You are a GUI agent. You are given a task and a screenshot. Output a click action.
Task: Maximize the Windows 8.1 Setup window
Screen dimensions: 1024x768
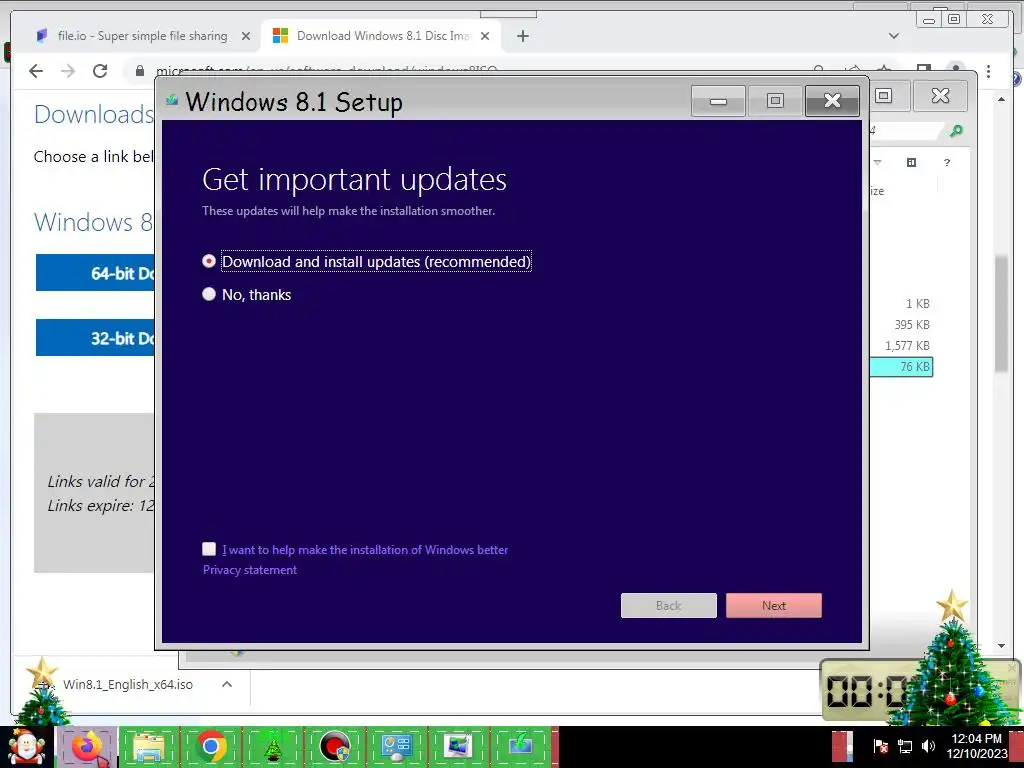tap(775, 101)
